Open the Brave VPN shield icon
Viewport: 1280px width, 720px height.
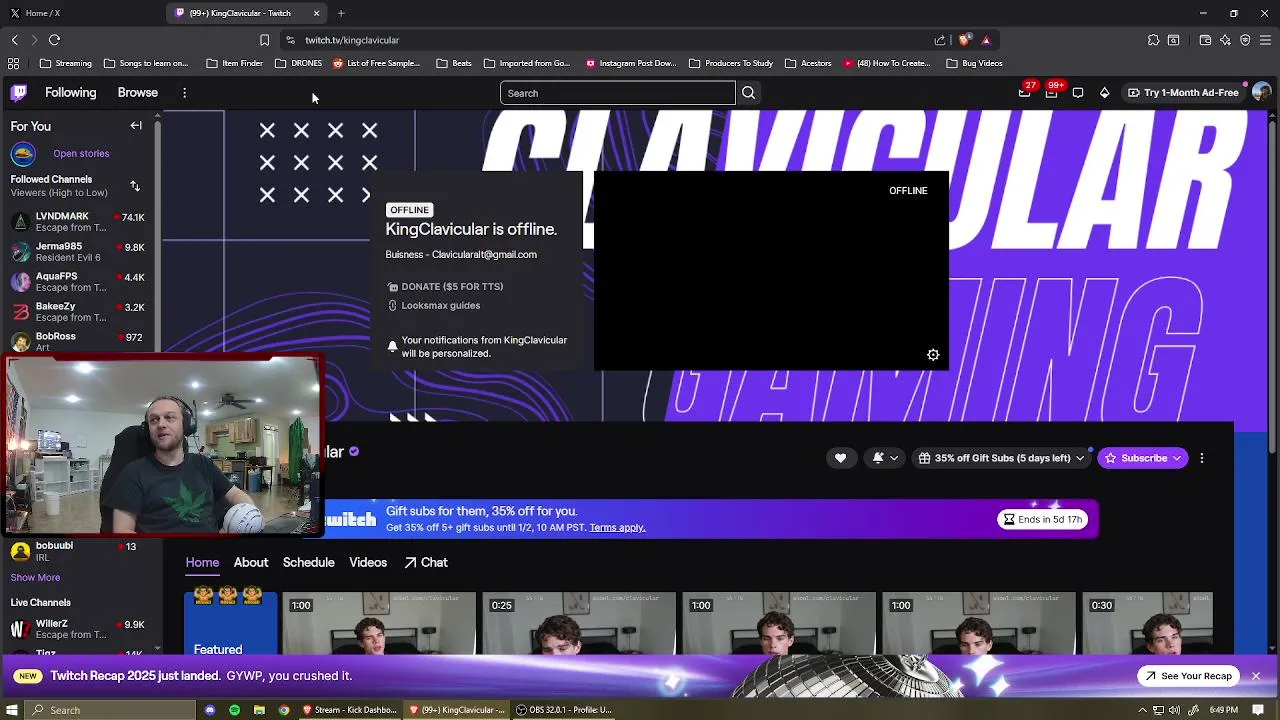(x=1245, y=40)
